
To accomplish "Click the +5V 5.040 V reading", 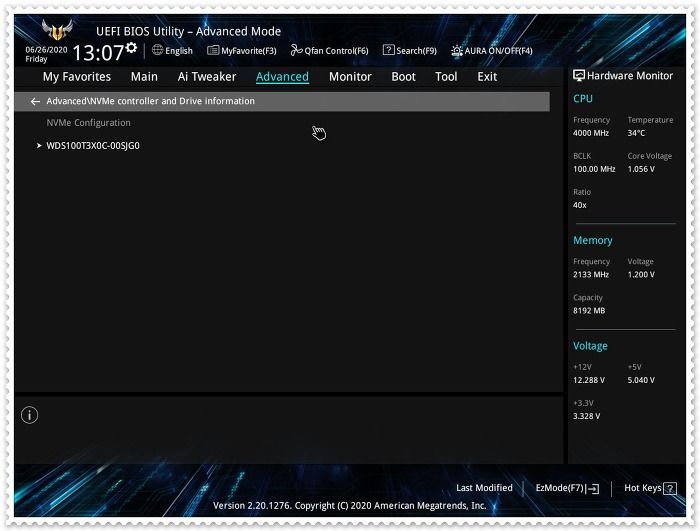I will [x=641, y=380].
